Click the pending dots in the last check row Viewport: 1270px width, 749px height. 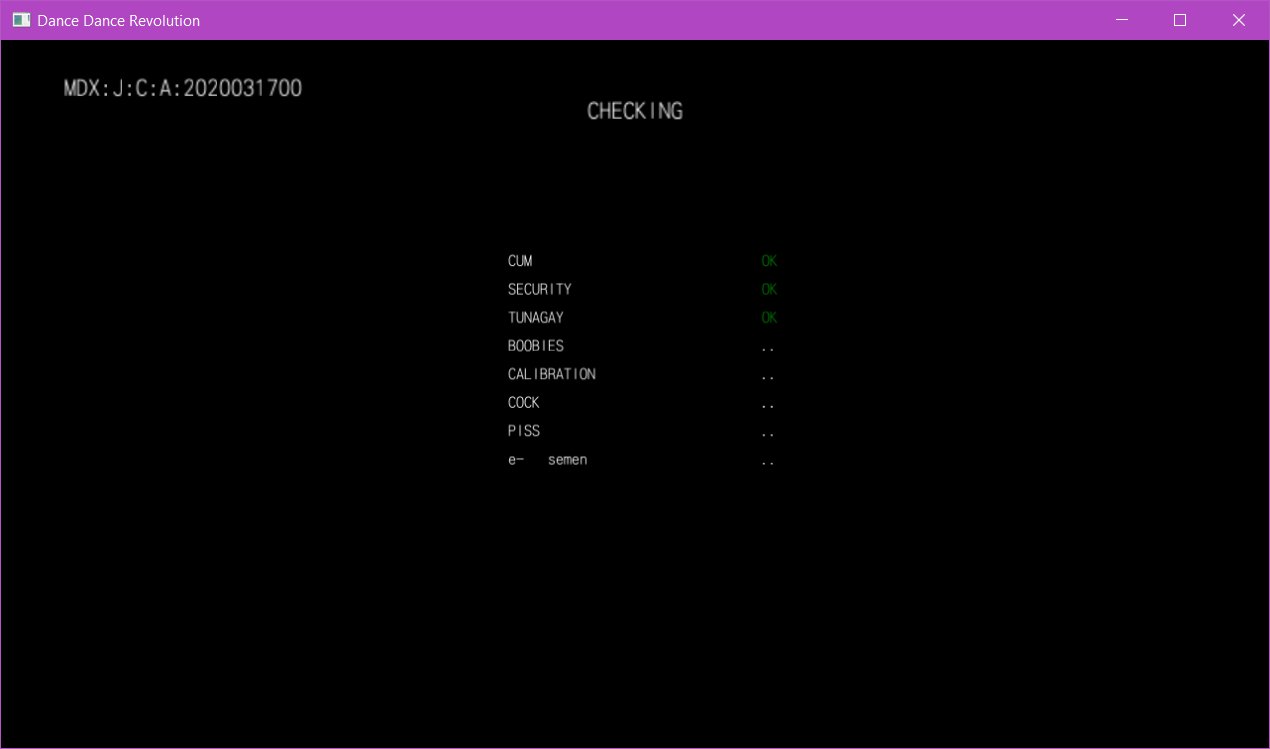[x=767, y=463]
